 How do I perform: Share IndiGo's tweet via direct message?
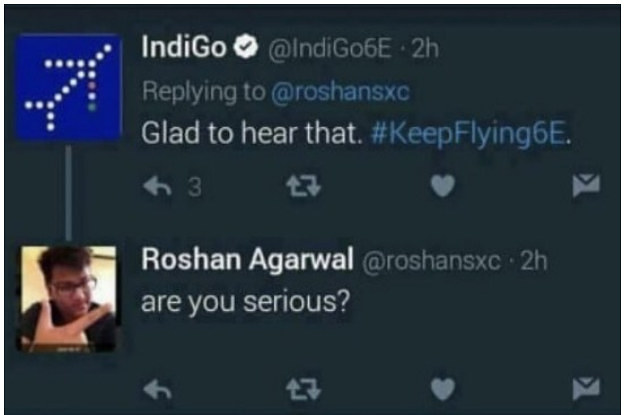click(x=586, y=185)
